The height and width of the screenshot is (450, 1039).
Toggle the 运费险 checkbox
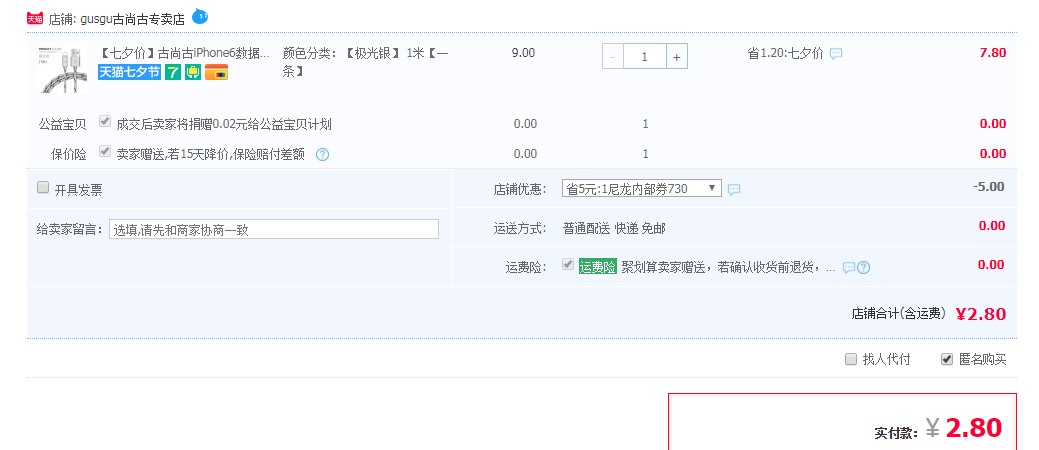pyautogui.click(x=568, y=264)
